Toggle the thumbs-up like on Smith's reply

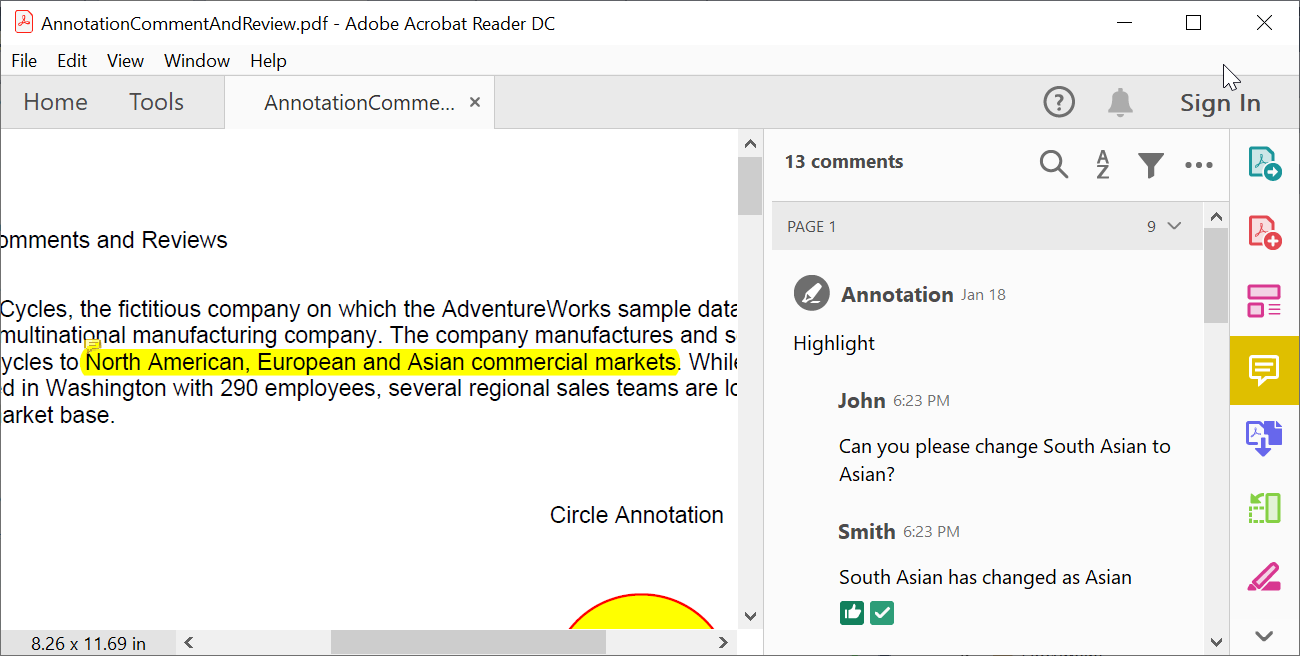click(x=852, y=613)
